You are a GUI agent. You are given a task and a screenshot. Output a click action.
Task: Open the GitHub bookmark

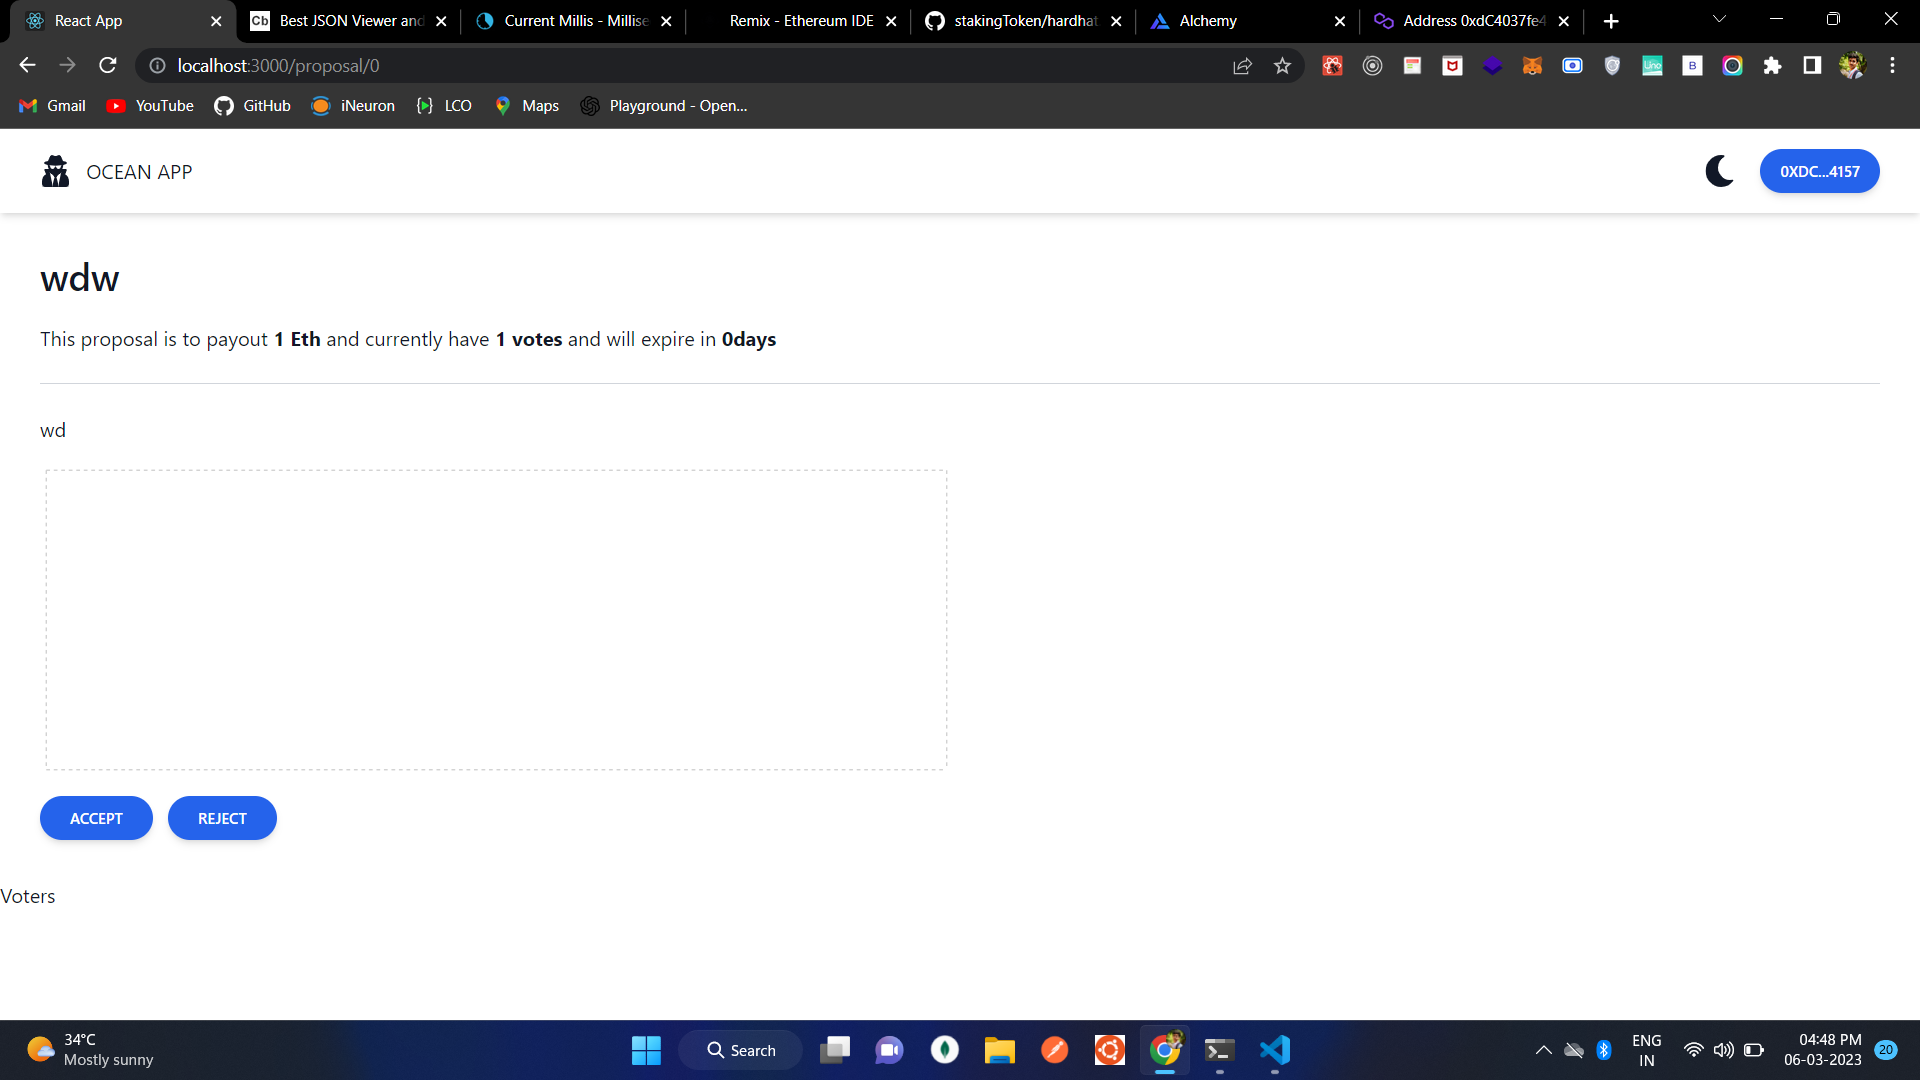[x=253, y=106]
